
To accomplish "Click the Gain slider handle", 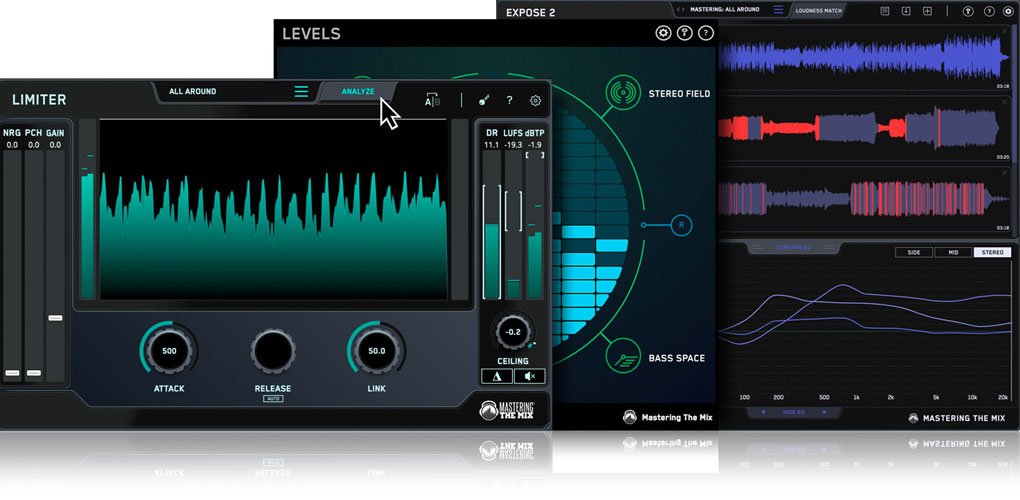I will coord(55,318).
